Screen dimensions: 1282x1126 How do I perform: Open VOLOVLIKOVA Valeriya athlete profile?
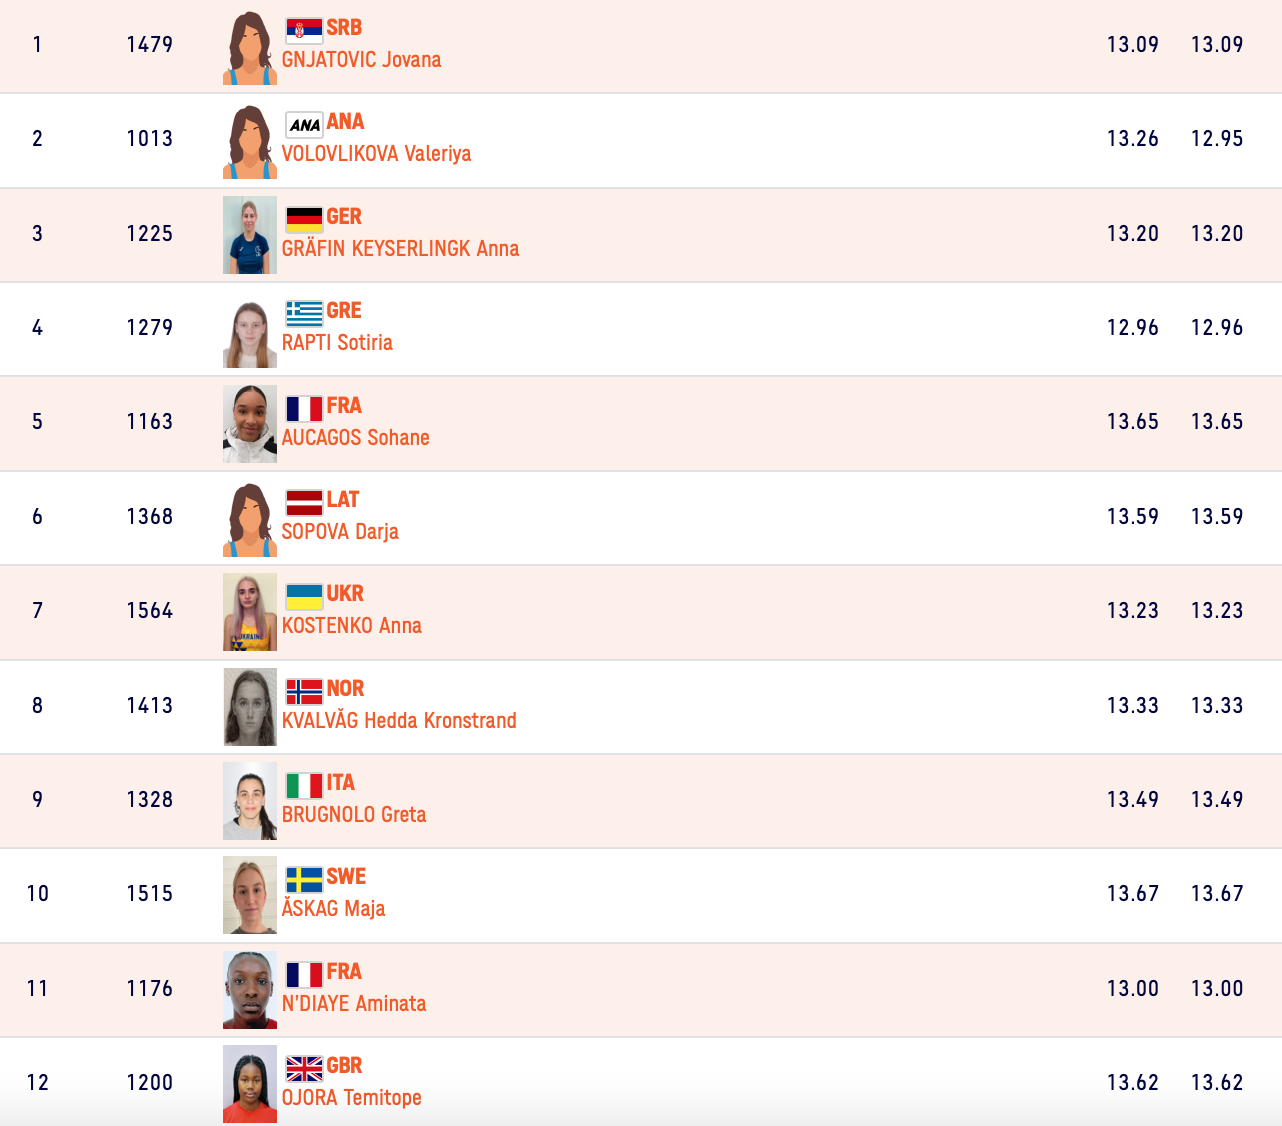(x=376, y=154)
